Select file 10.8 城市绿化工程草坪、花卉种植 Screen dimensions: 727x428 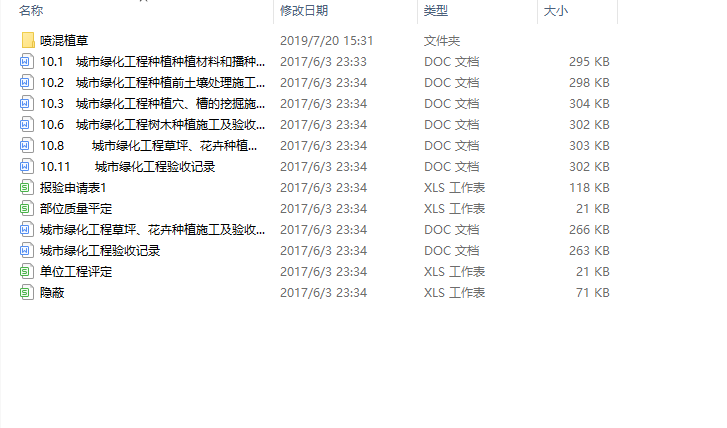click(148, 146)
